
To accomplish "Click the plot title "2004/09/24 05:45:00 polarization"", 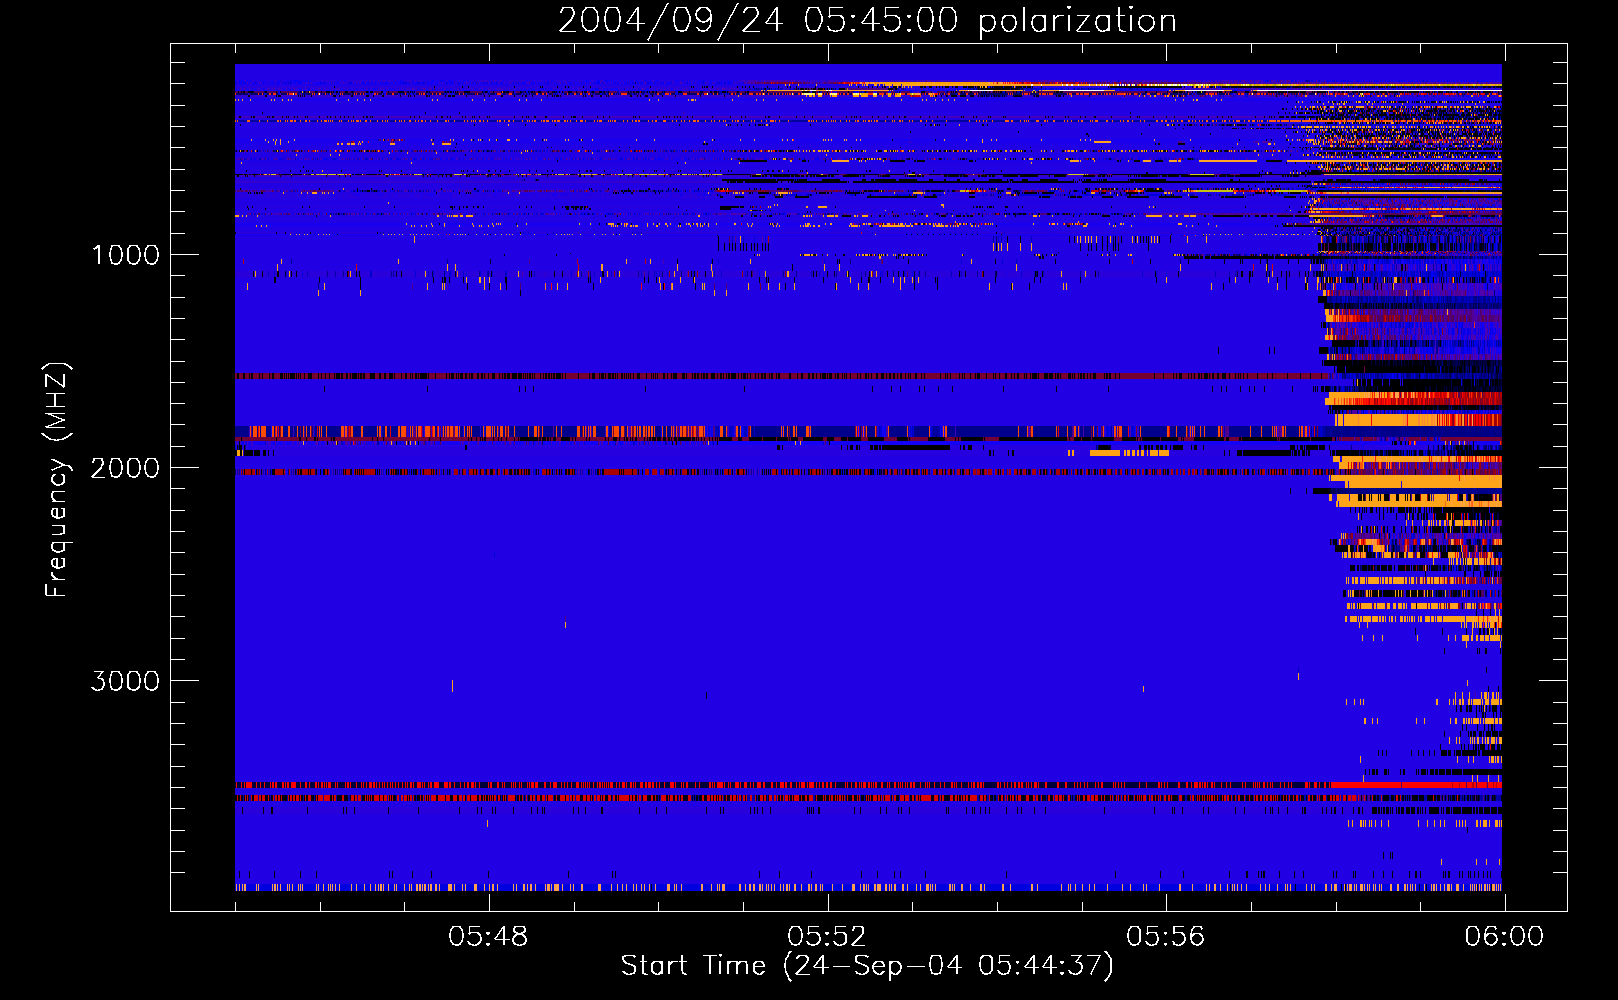I will pos(867,21).
